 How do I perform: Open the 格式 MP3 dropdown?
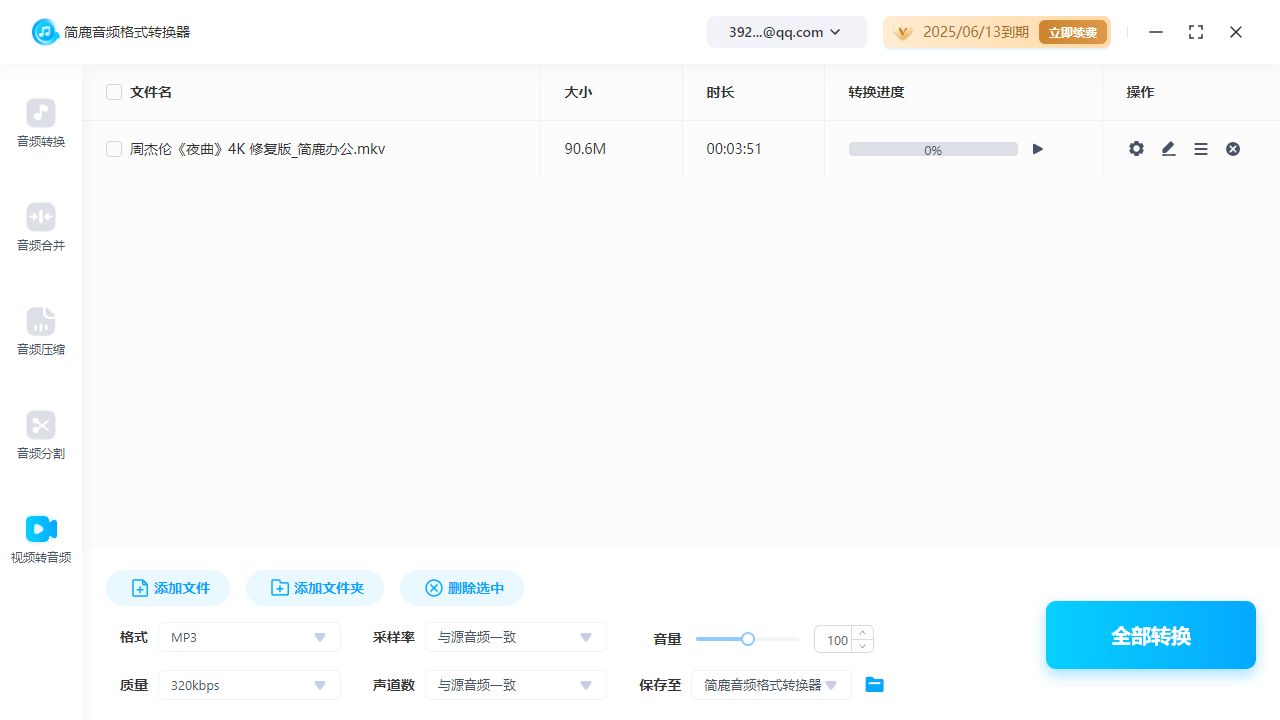(249, 637)
